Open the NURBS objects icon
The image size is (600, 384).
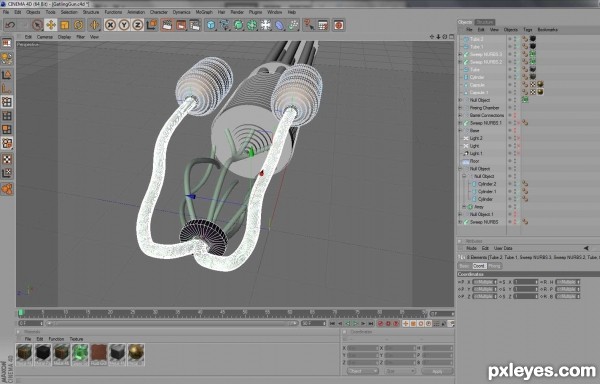click(x=238, y=25)
